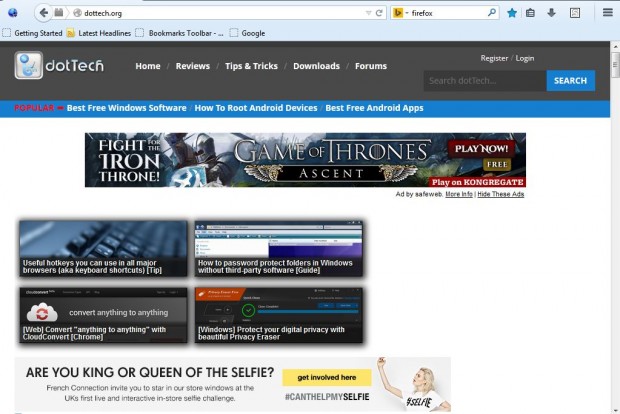Image resolution: width=620 pixels, height=414 pixels.
Task: Click the scrollbar up arrow
Action: 615,47
